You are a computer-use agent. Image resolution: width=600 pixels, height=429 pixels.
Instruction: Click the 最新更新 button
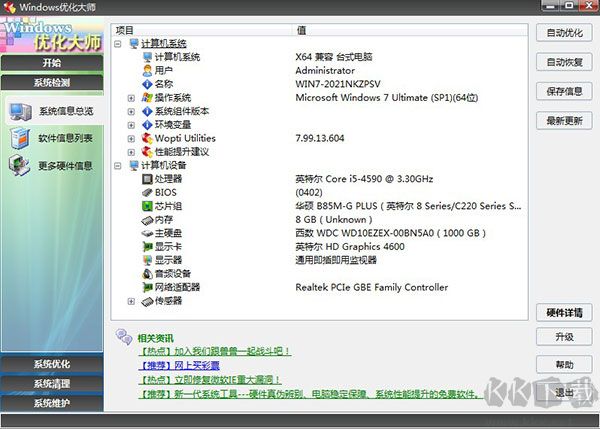(x=564, y=121)
